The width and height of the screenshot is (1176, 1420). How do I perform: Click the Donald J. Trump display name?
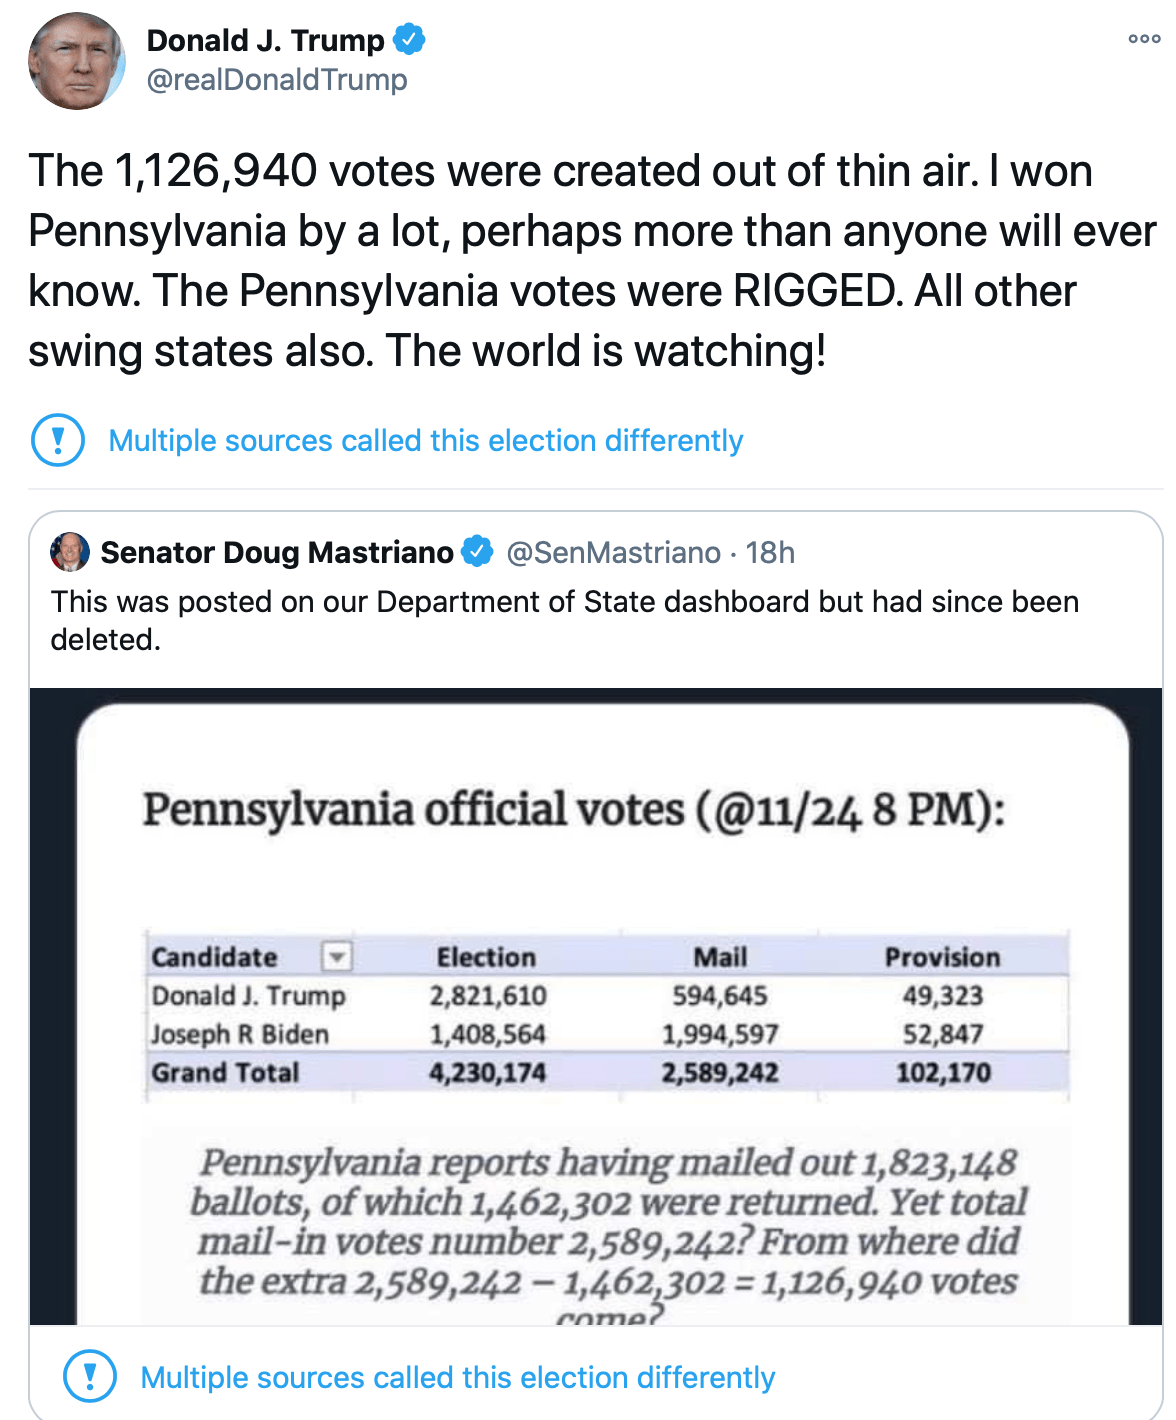[x=265, y=40]
